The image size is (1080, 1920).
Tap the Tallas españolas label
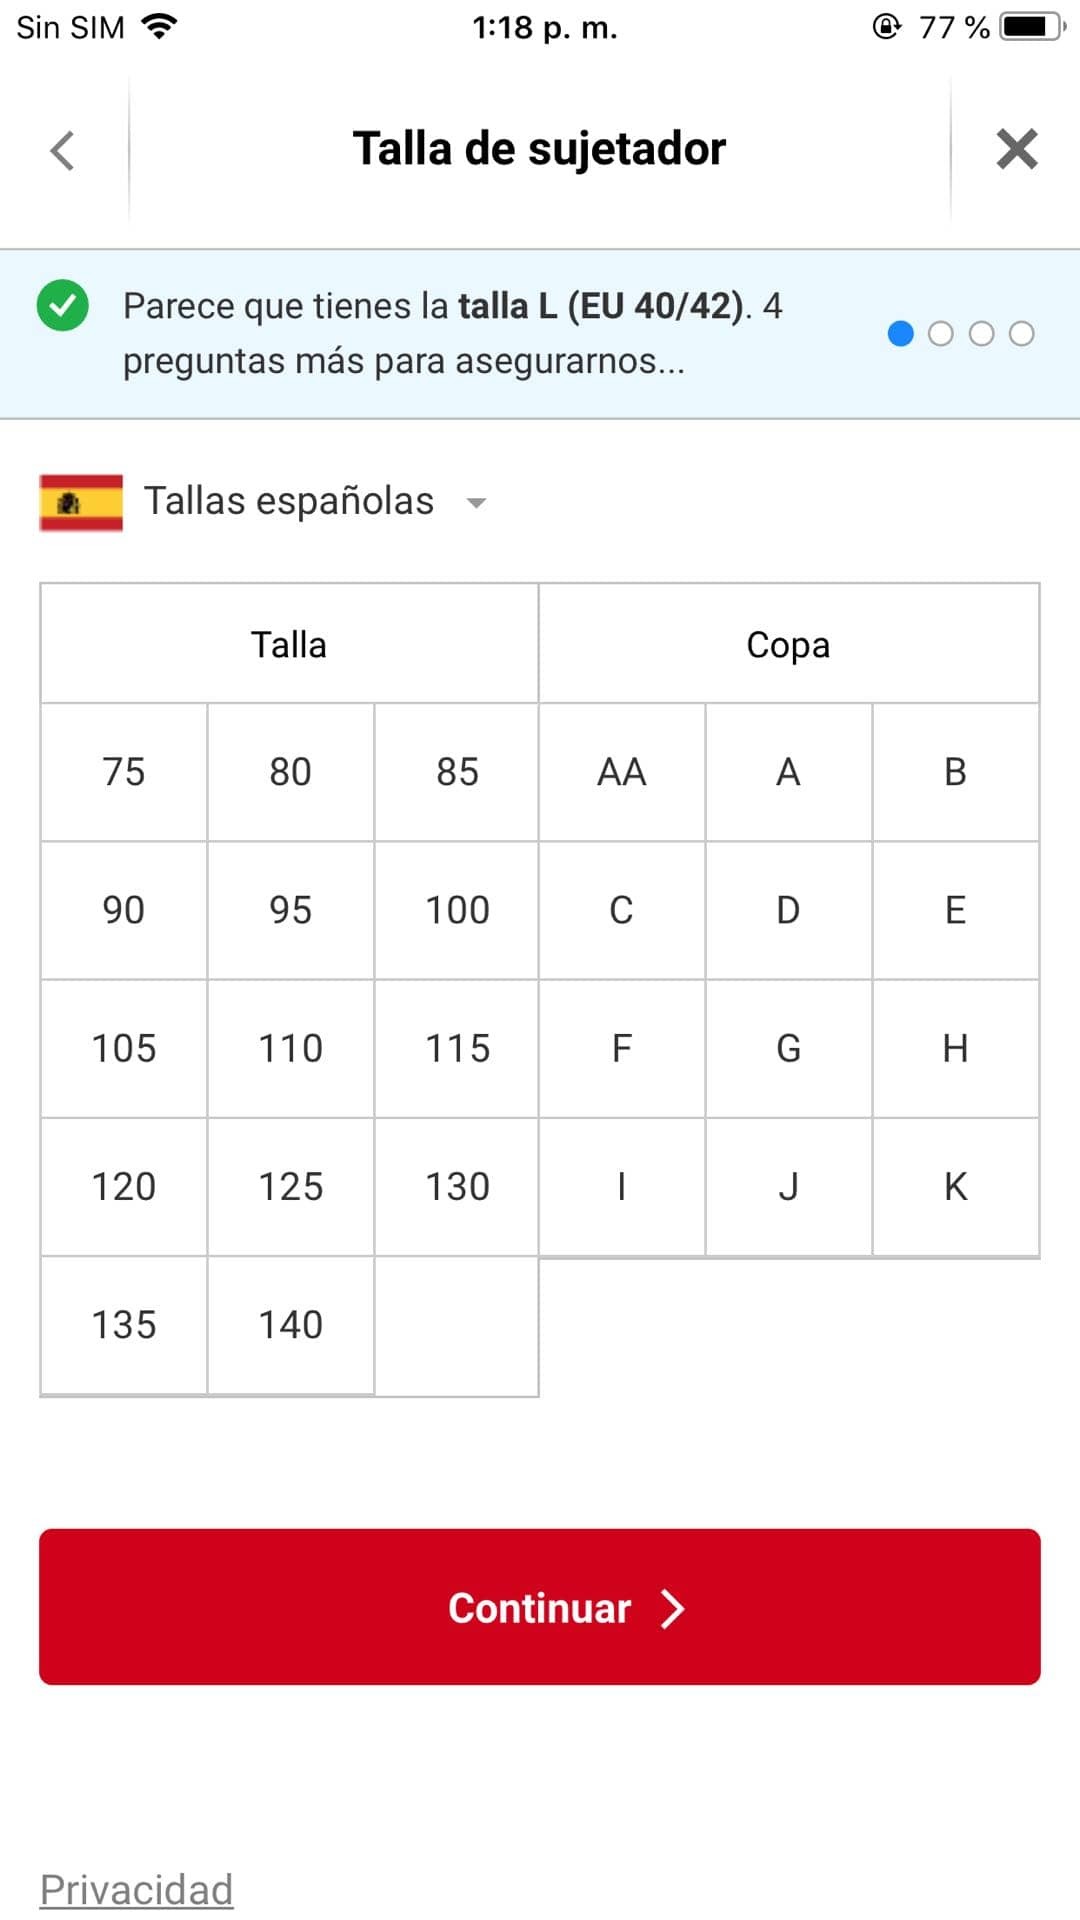point(289,501)
